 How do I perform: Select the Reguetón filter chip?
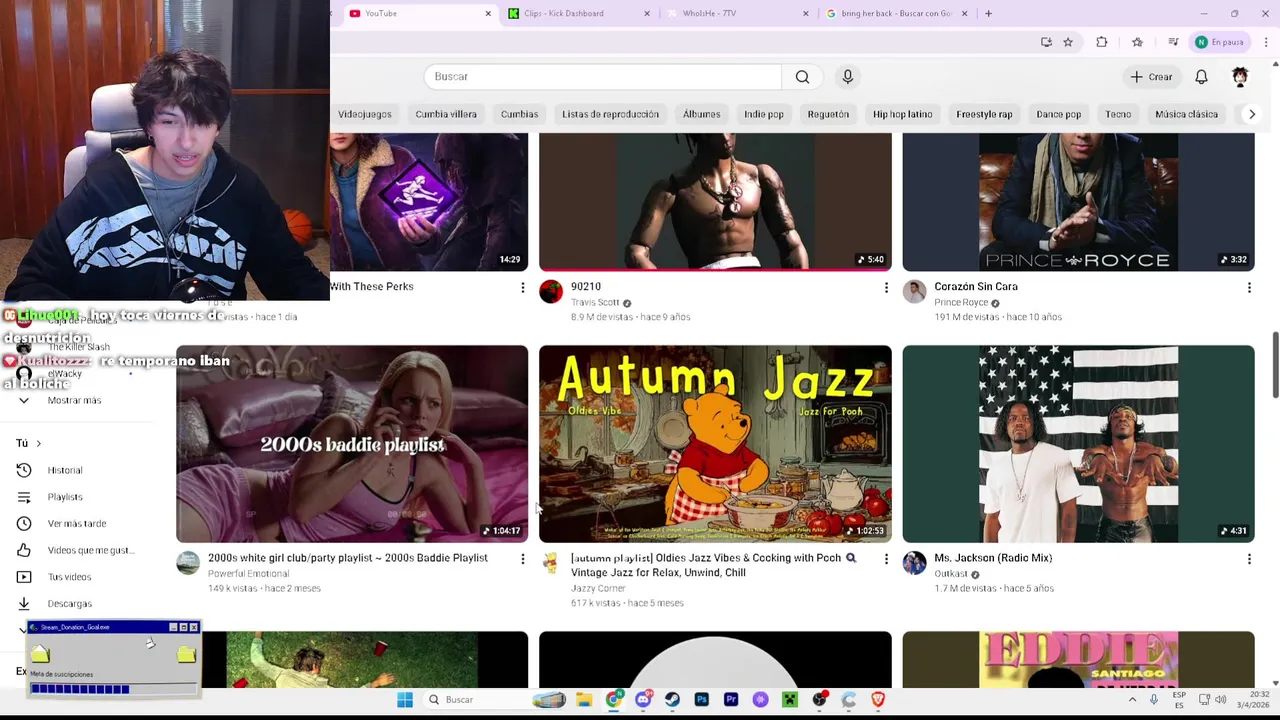[x=827, y=114]
